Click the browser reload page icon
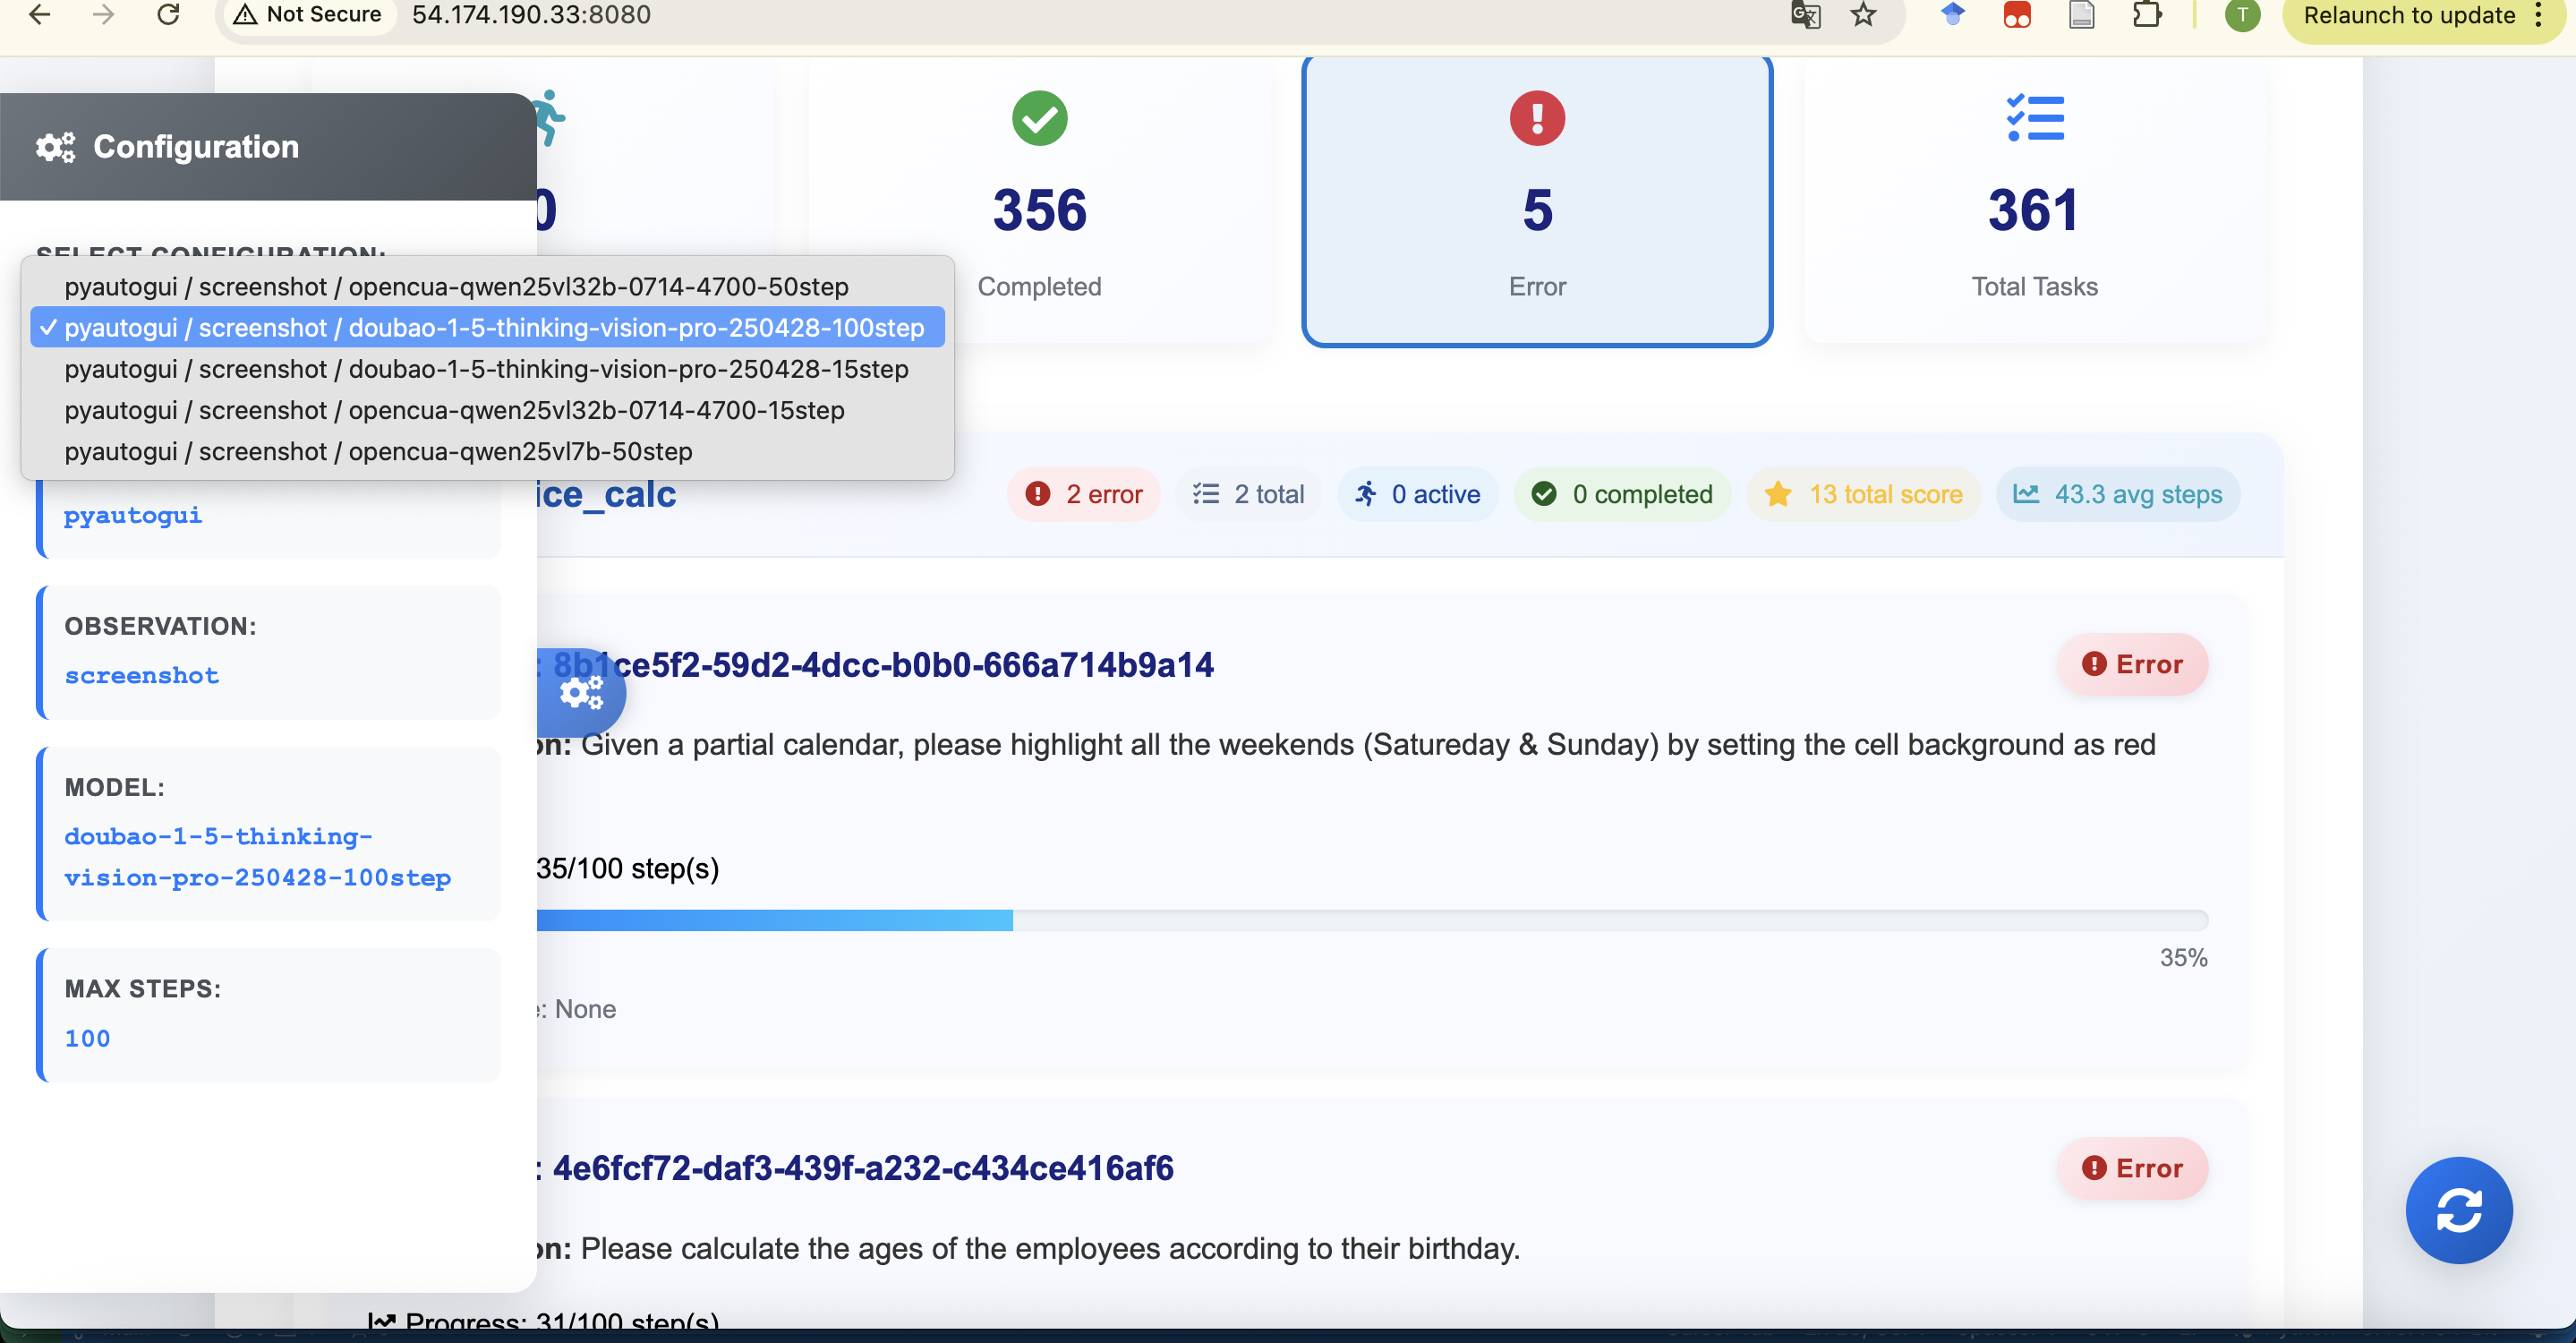2576x1343 pixels. [x=168, y=15]
